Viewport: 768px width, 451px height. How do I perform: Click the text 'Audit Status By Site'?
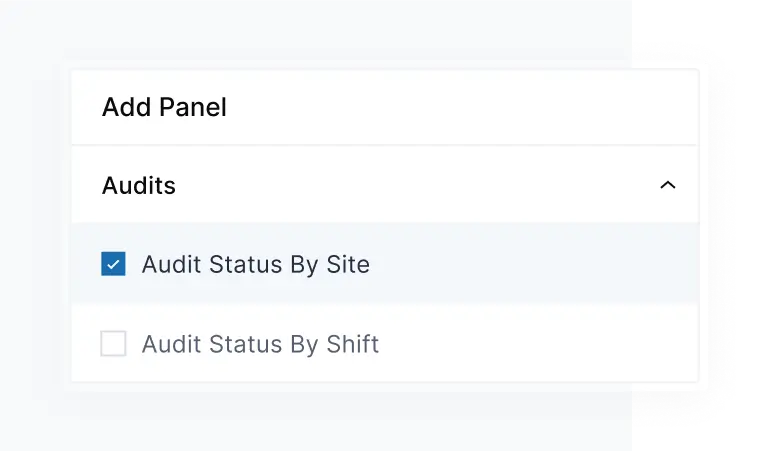click(x=255, y=265)
